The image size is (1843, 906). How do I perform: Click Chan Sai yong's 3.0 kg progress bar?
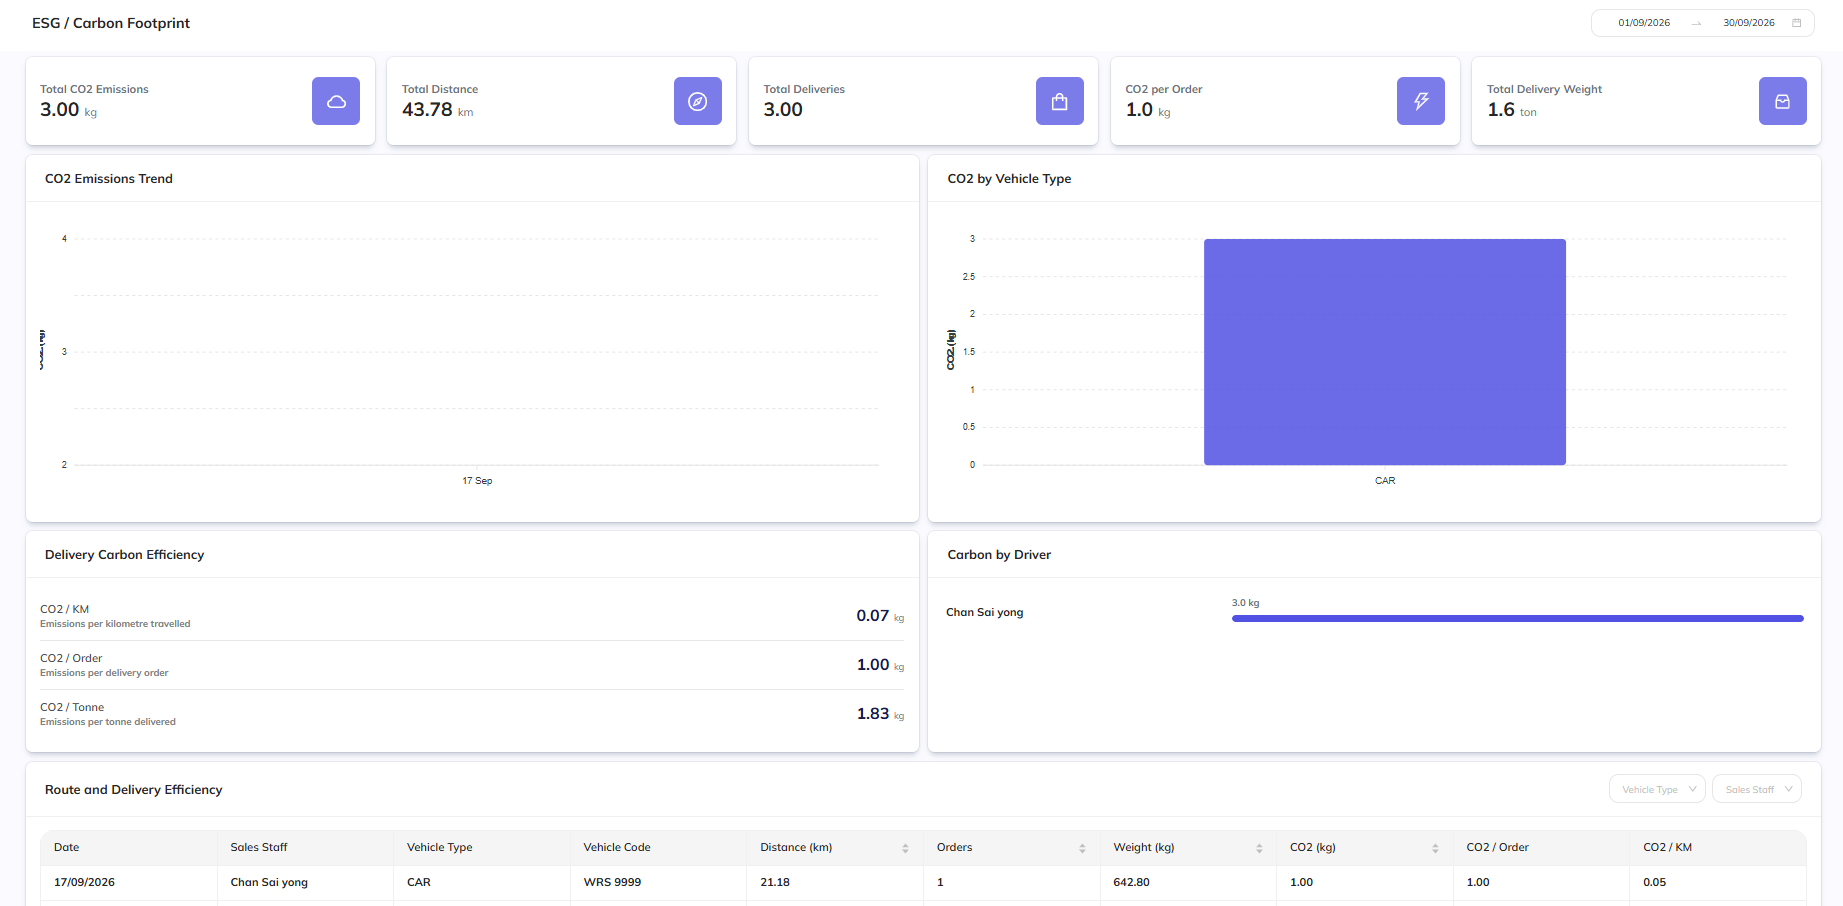coord(1517,618)
